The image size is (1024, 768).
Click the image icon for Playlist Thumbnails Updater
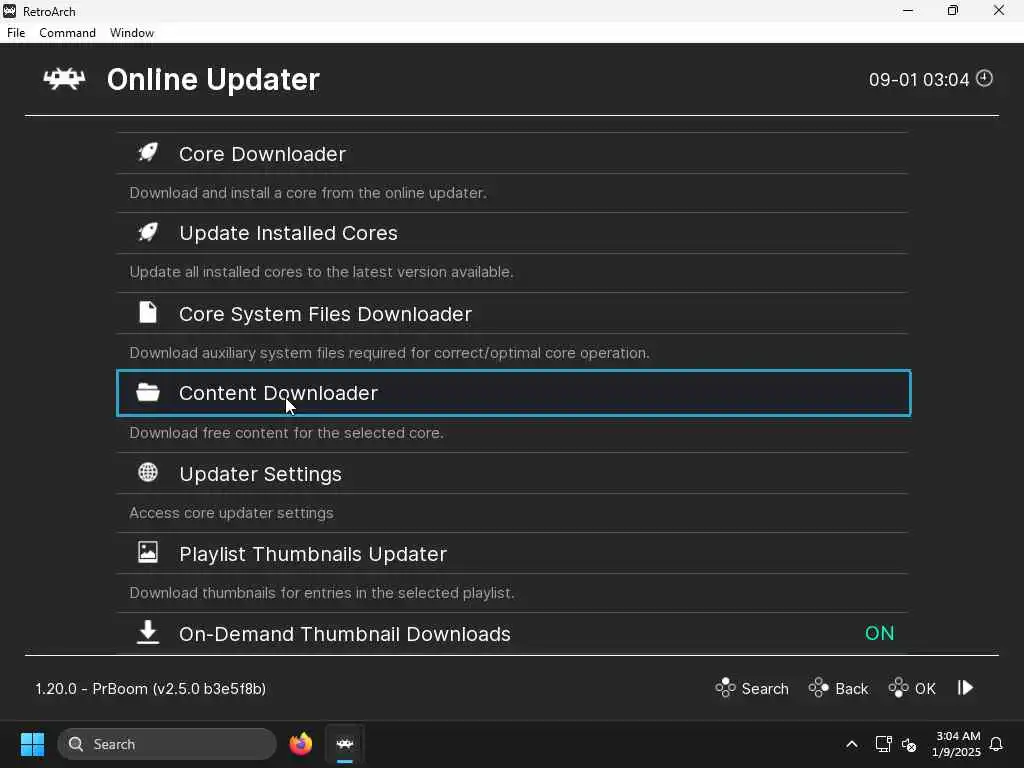tap(148, 552)
